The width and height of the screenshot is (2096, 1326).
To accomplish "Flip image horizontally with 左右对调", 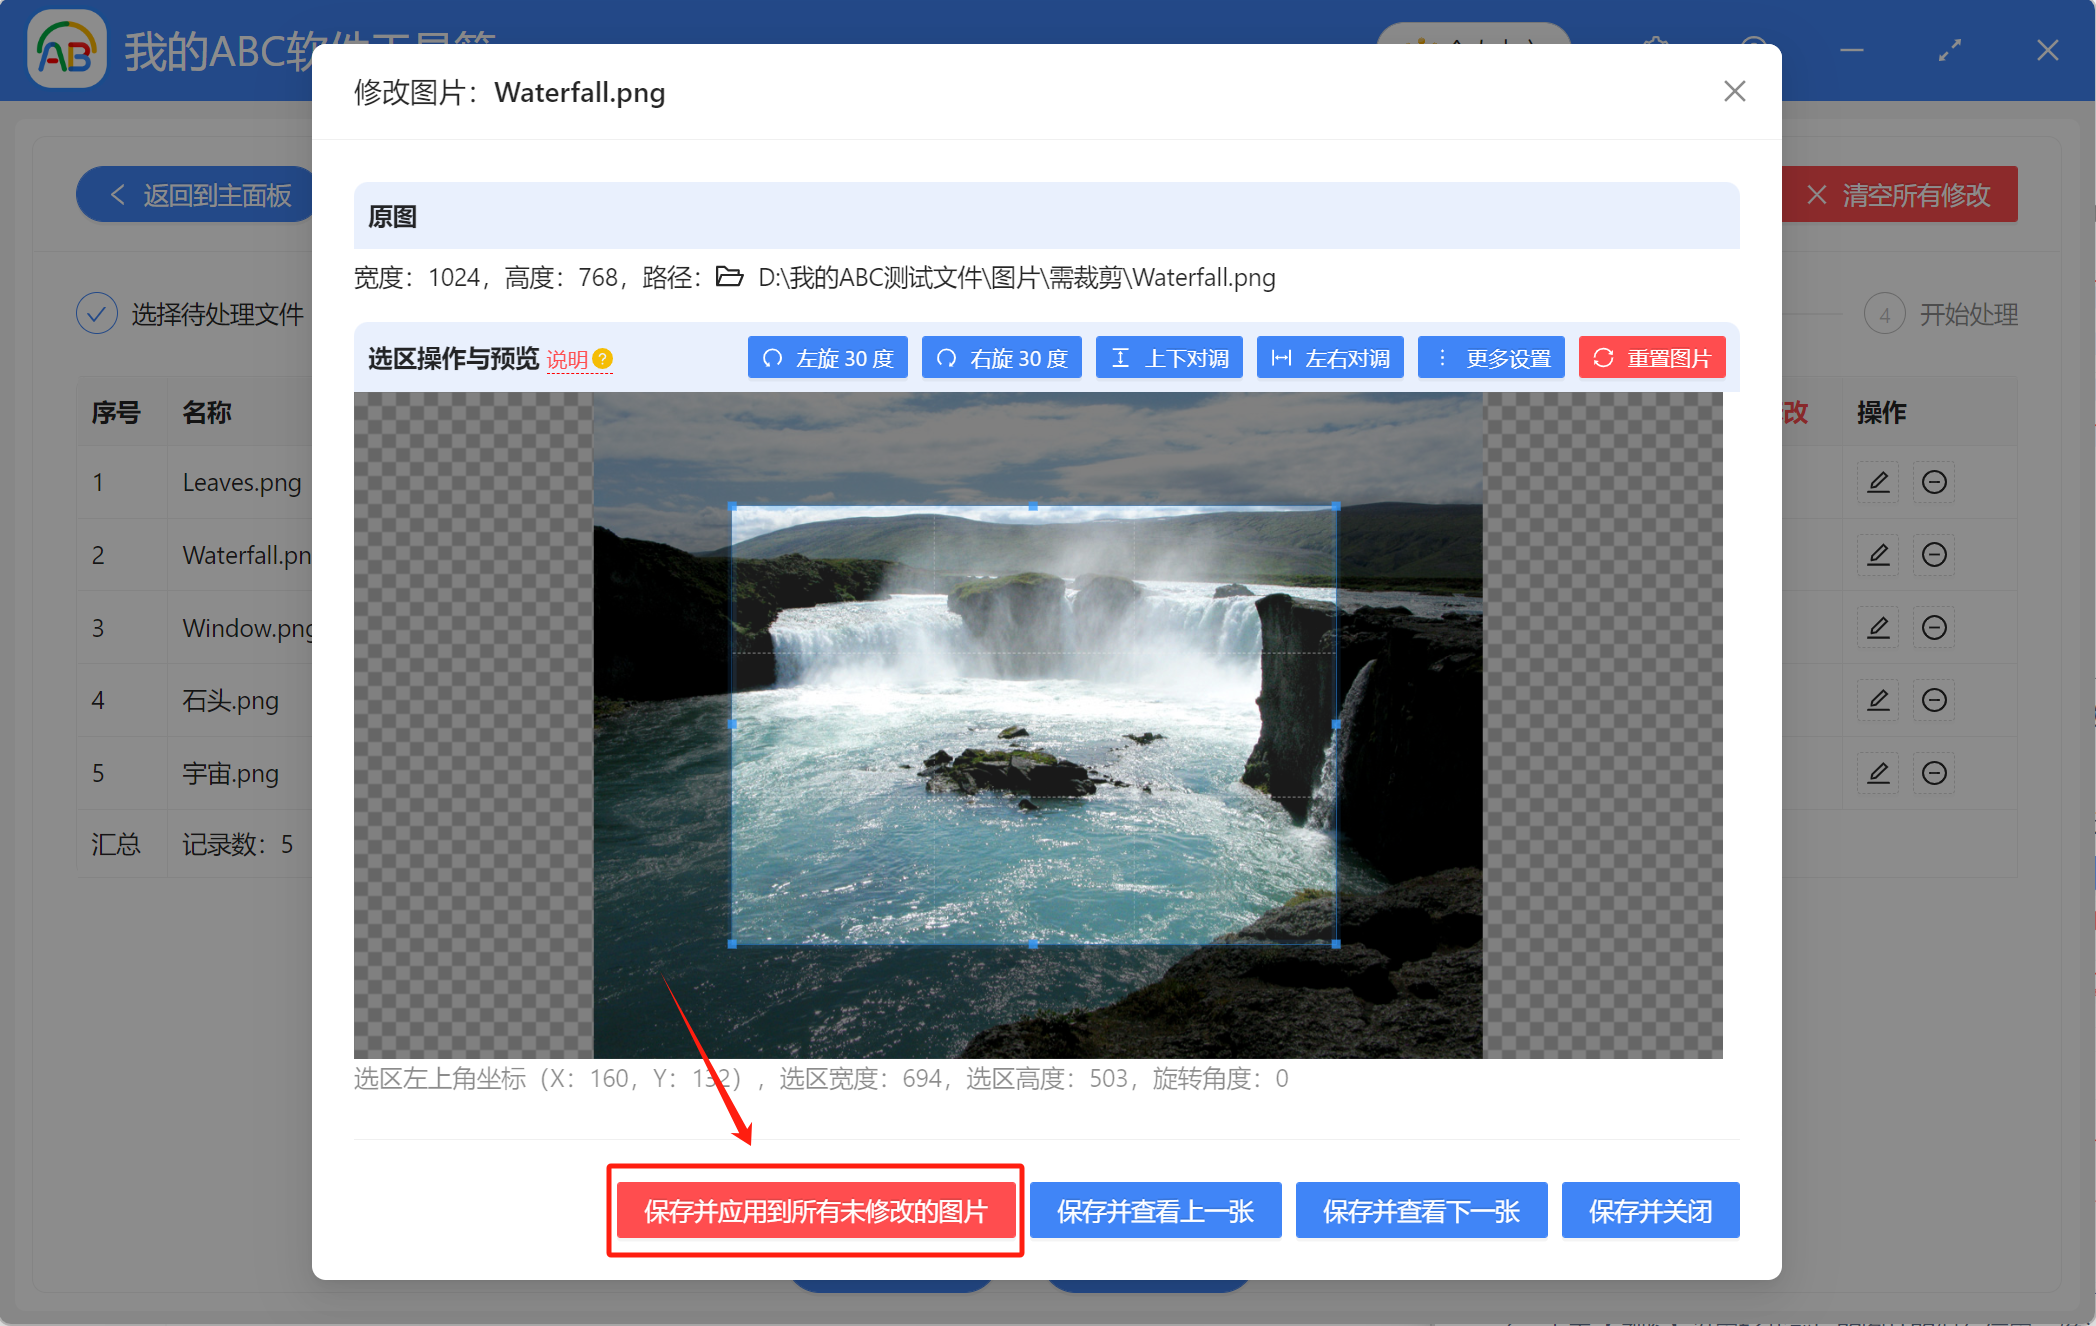I will pos(1329,358).
